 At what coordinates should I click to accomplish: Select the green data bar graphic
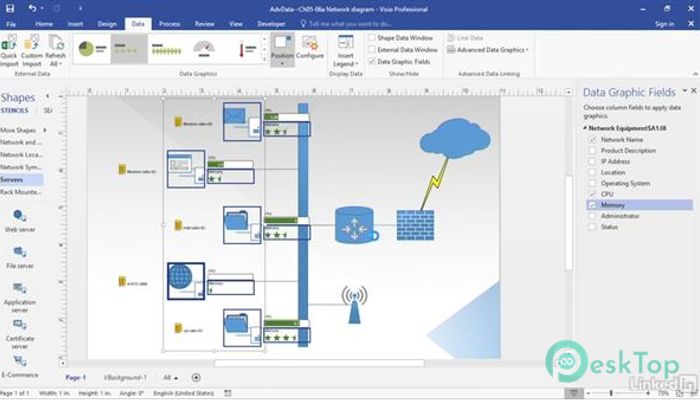167,49
